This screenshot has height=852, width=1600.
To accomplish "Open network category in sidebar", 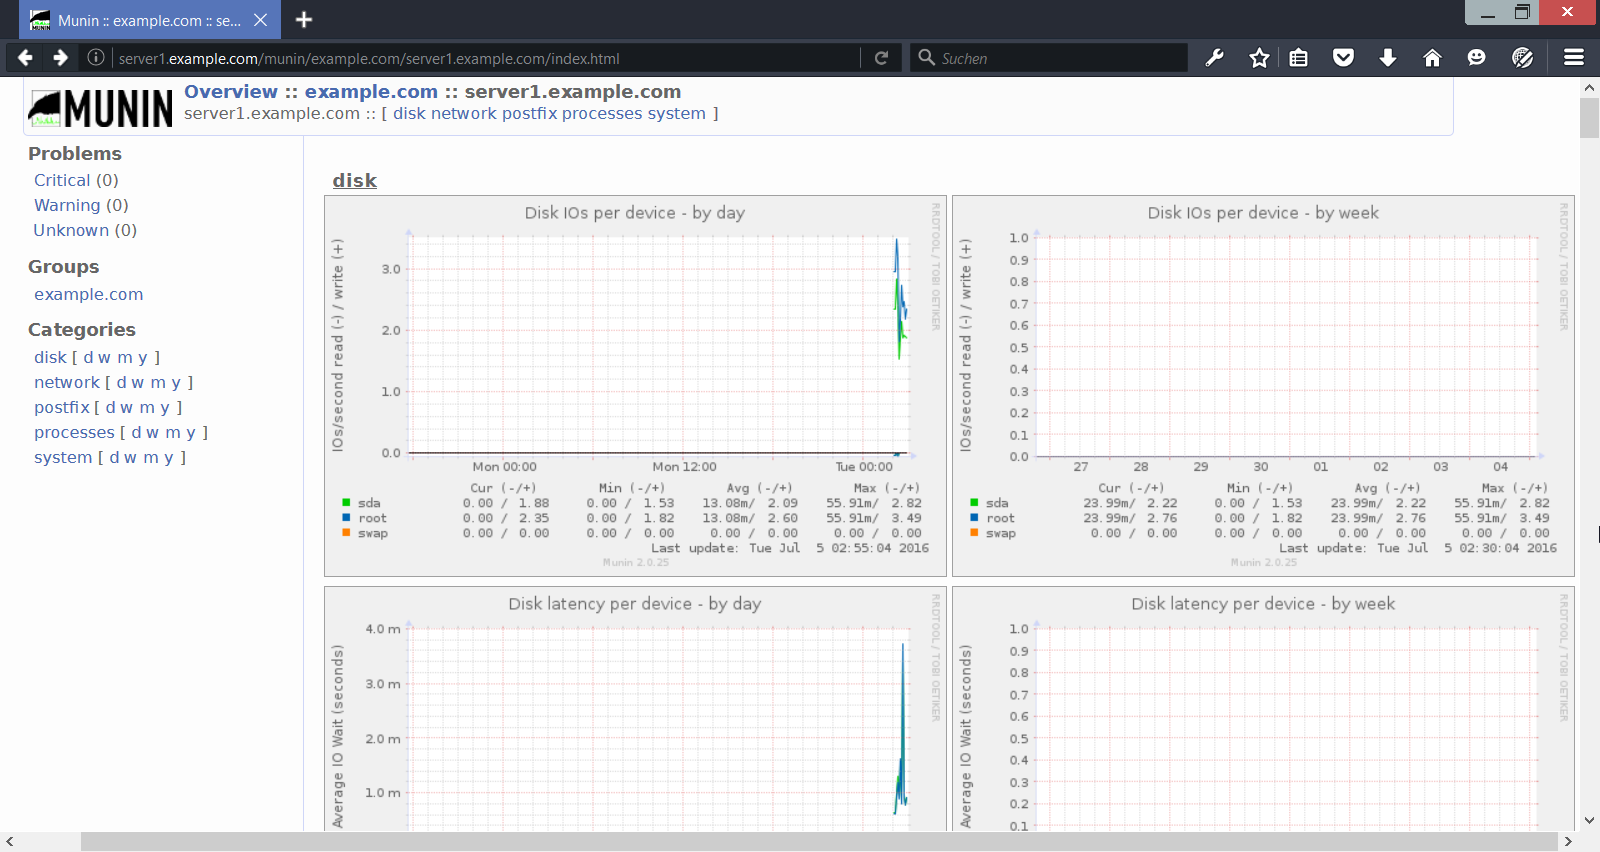I will click(x=67, y=382).
